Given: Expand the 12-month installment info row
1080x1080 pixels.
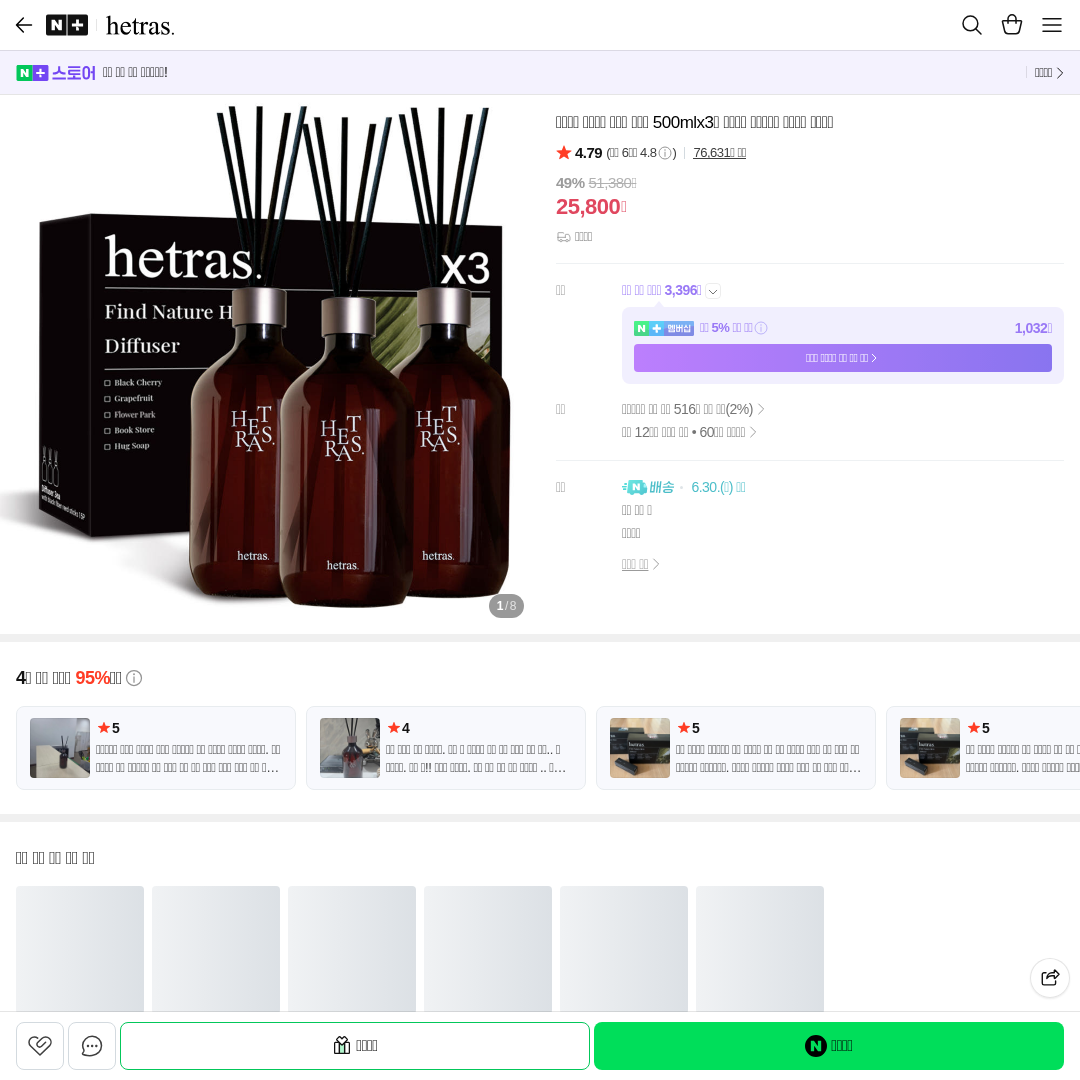Looking at the screenshot, I should pyautogui.click(x=689, y=432).
